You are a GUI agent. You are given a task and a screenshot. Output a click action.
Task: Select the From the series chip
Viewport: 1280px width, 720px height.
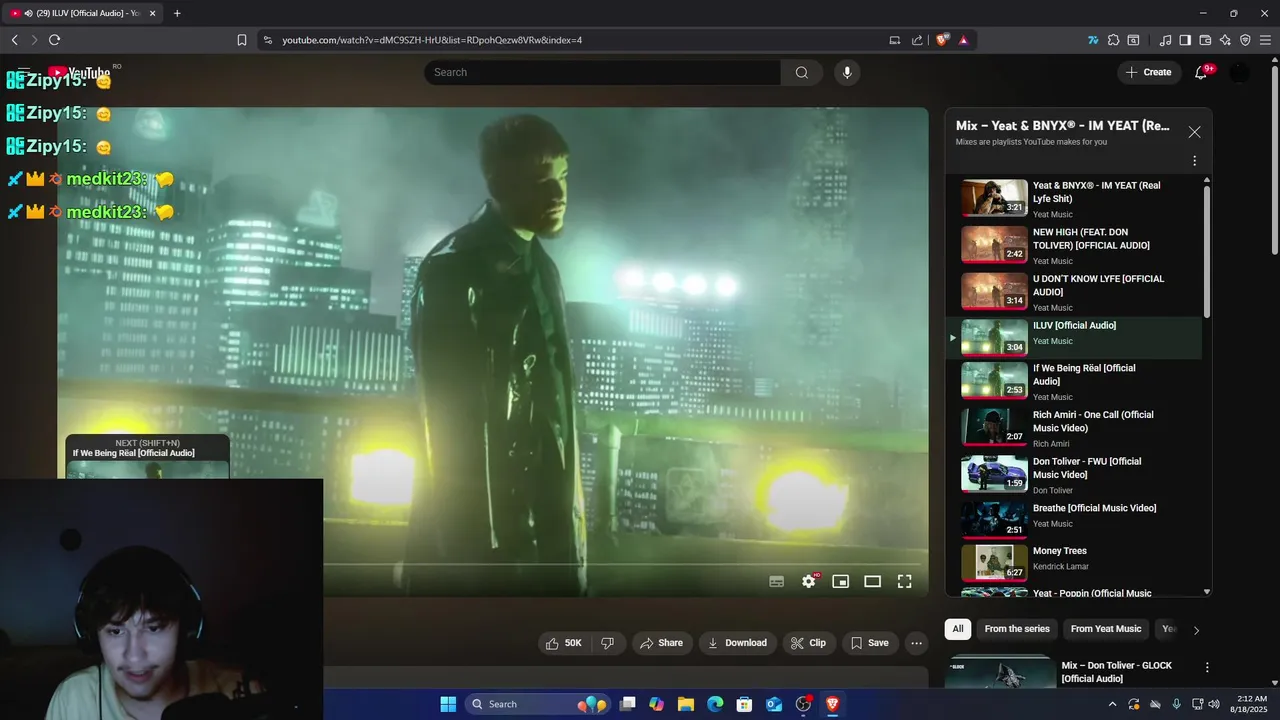pos(1017,629)
